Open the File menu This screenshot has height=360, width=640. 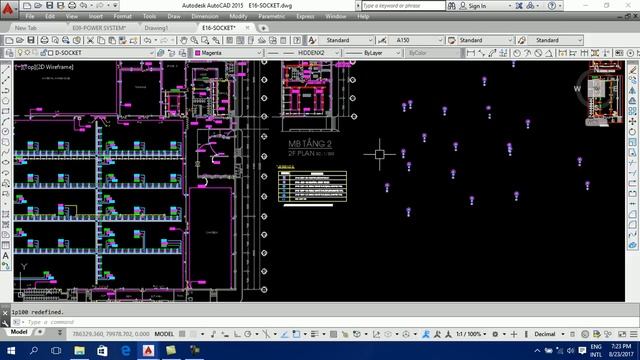coord(30,17)
